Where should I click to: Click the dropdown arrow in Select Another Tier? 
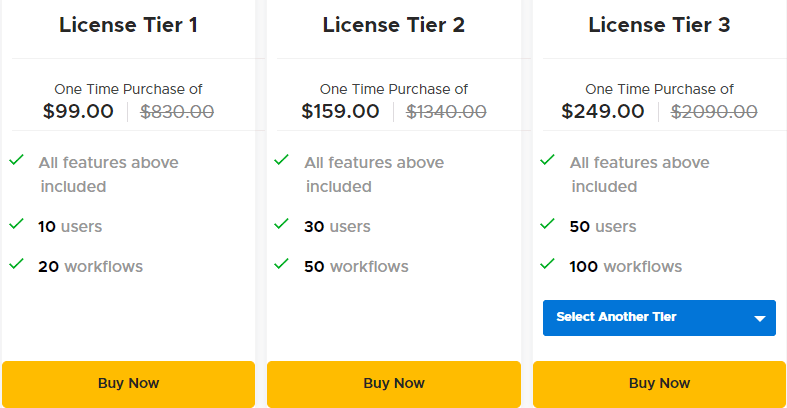(x=759, y=319)
